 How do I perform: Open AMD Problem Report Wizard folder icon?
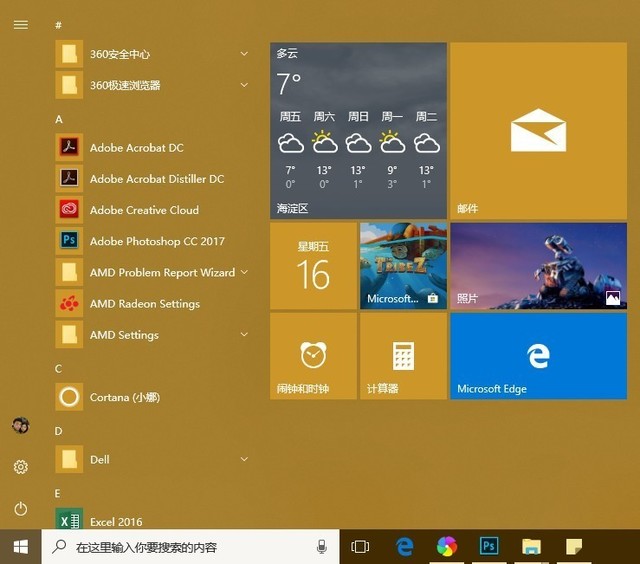pyautogui.click(x=69, y=272)
